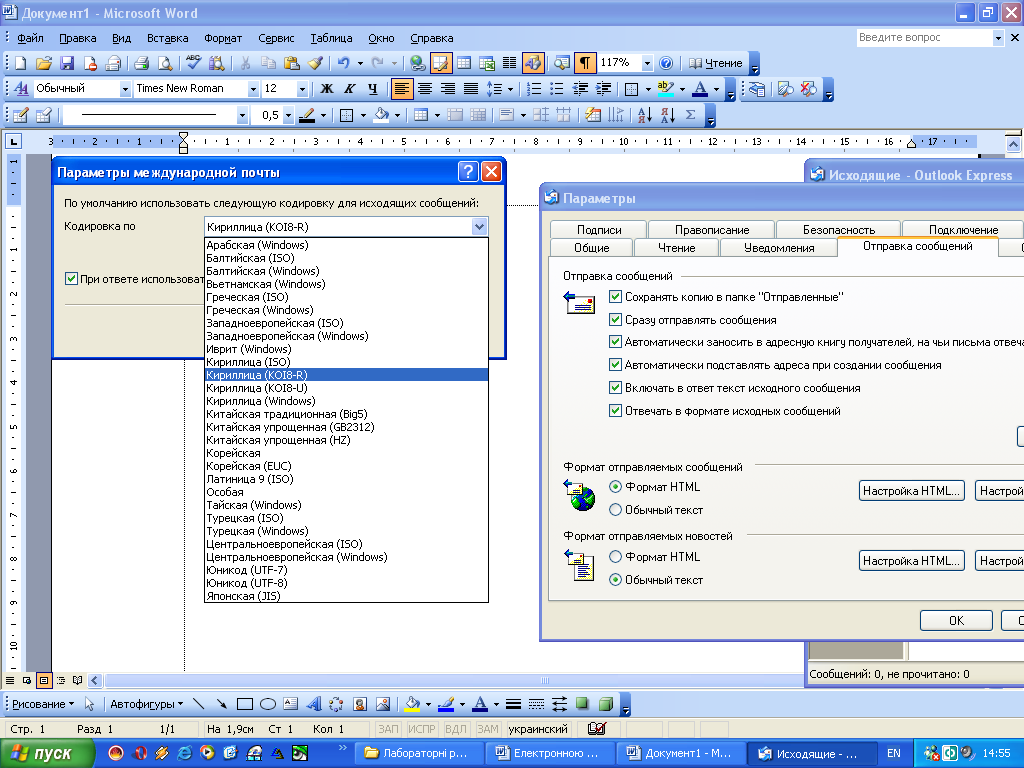The height and width of the screenshot is (768, 1024).
Task: Click AutoSum sigma icon
Action: pos(690,116)
